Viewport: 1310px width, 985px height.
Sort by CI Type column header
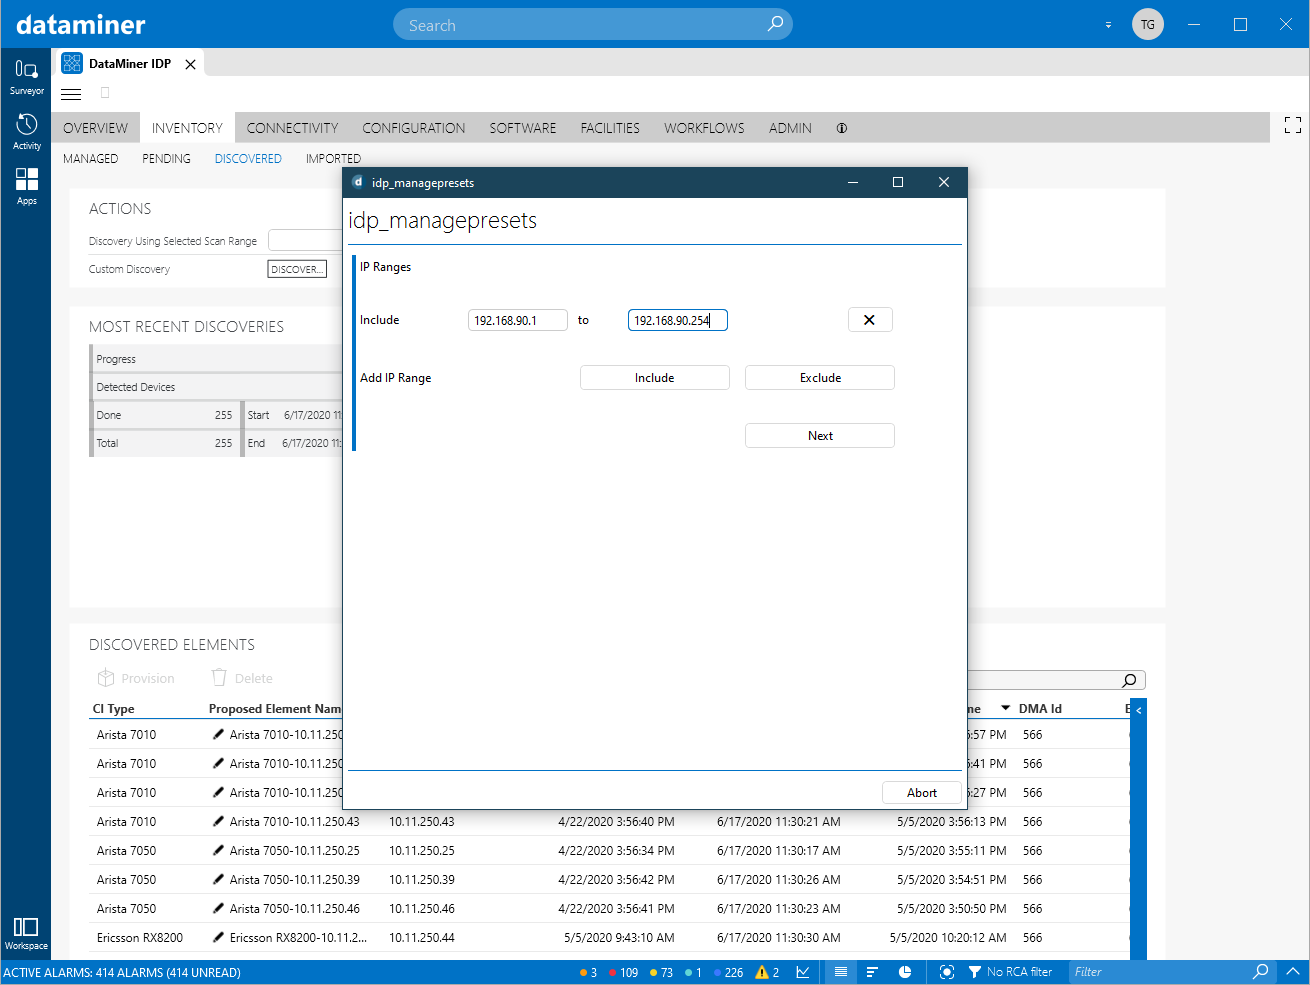[x=114, y=709]
